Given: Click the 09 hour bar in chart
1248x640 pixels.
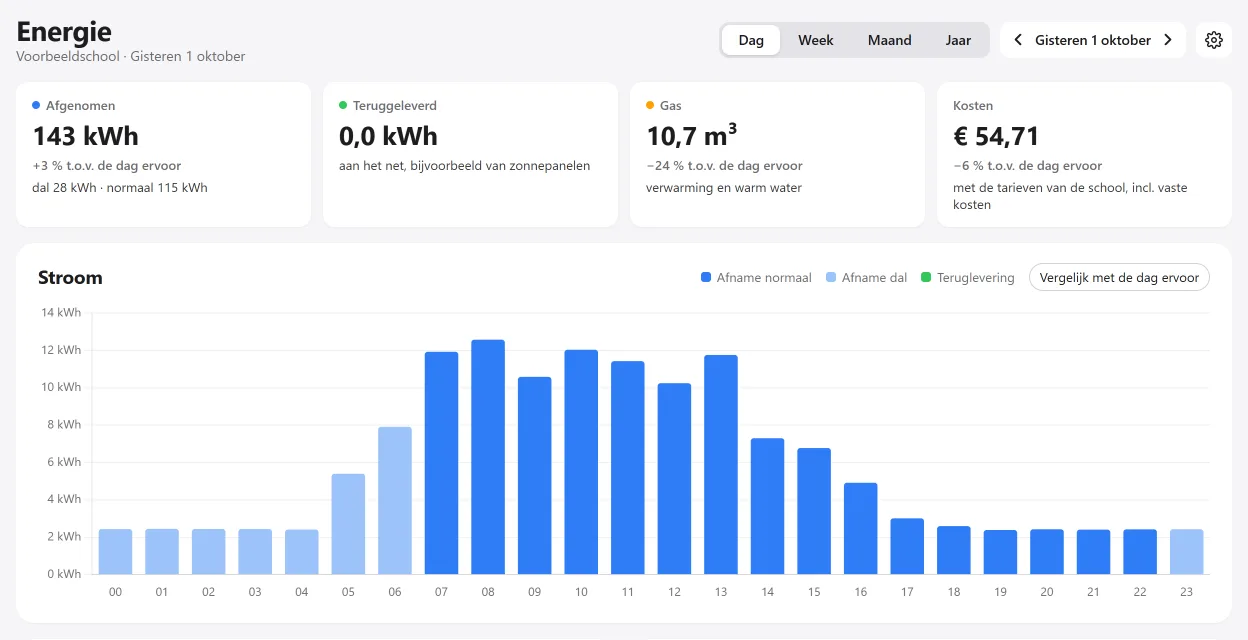Looking at the screenshot, I should [x=534, y=476].
